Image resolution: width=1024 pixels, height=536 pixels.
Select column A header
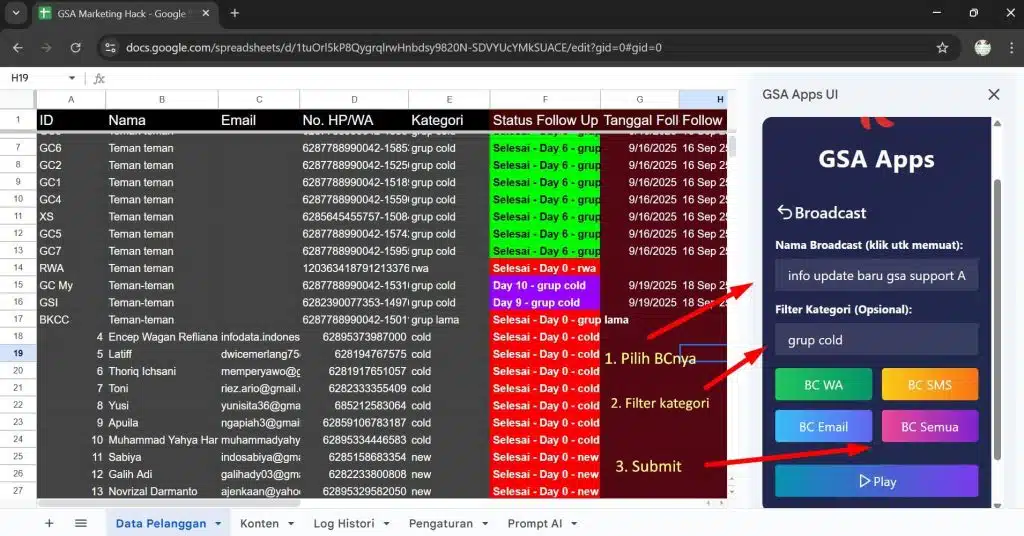71,99
